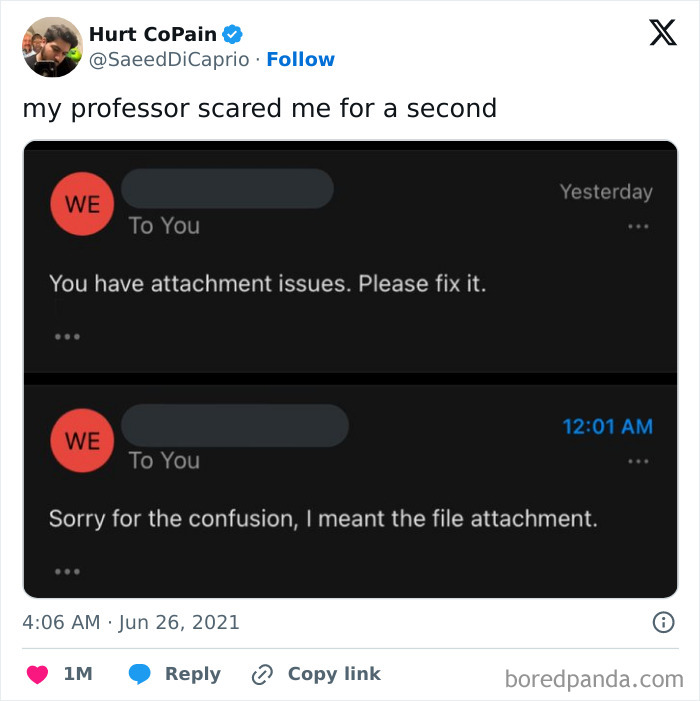Like the tweet with heart icon

(37, 675)
